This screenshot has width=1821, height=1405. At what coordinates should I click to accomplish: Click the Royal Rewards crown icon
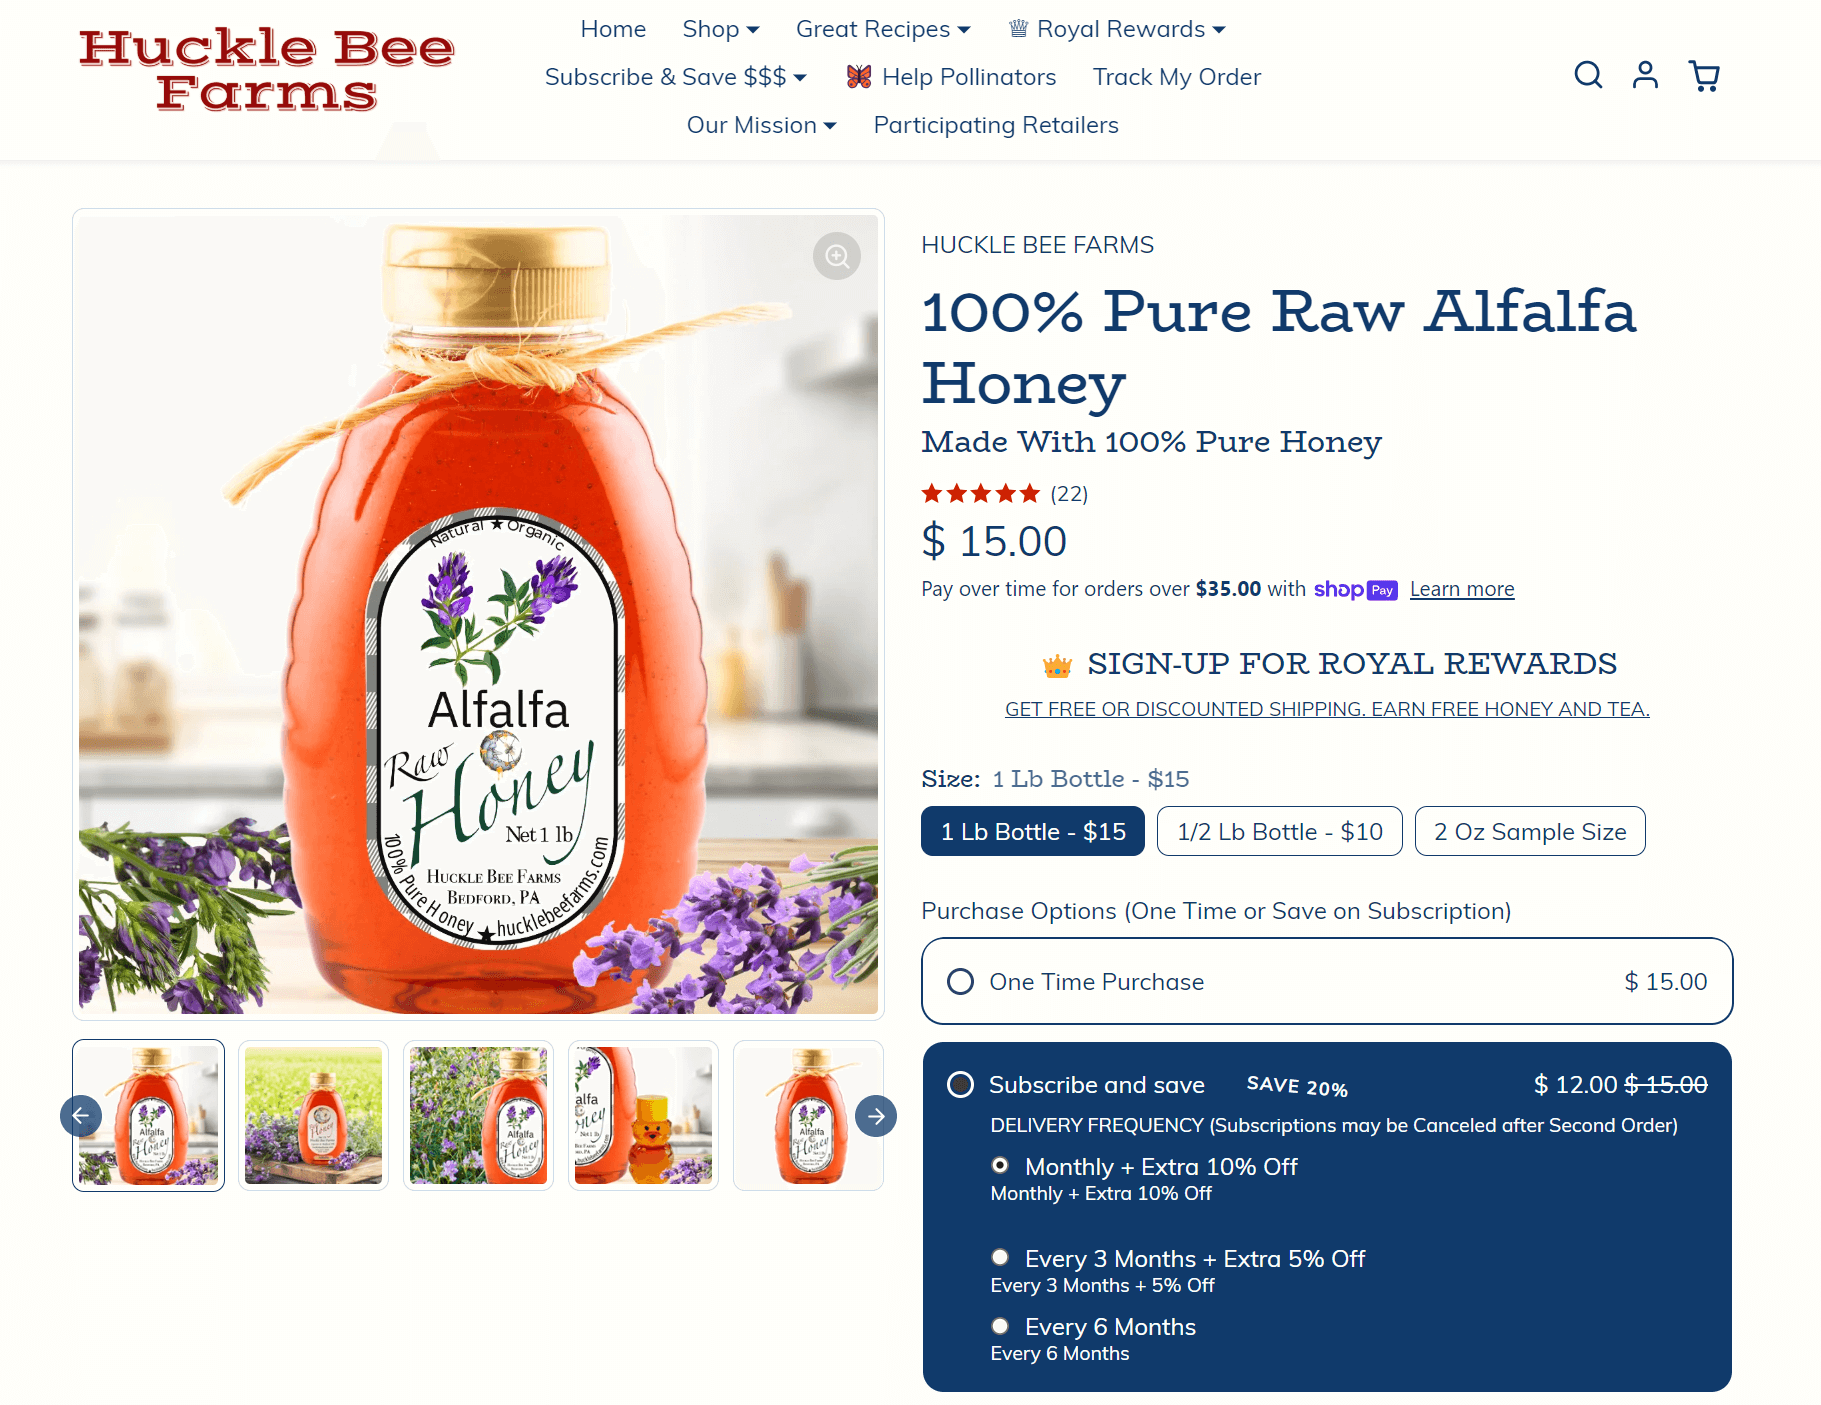[x=1057, y=666]
